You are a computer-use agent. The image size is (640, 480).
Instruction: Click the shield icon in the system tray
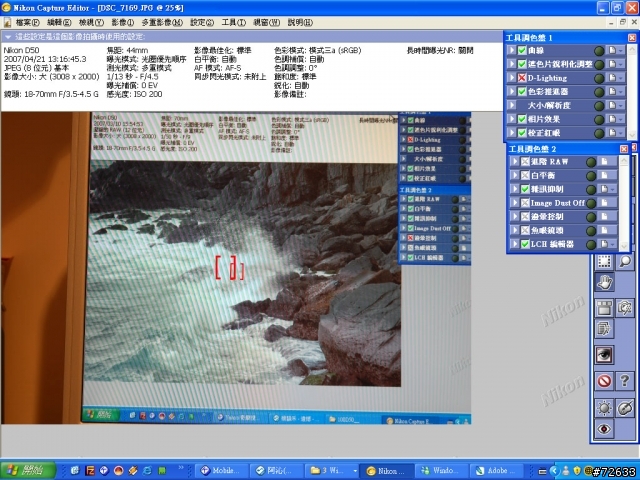(577, 471)
